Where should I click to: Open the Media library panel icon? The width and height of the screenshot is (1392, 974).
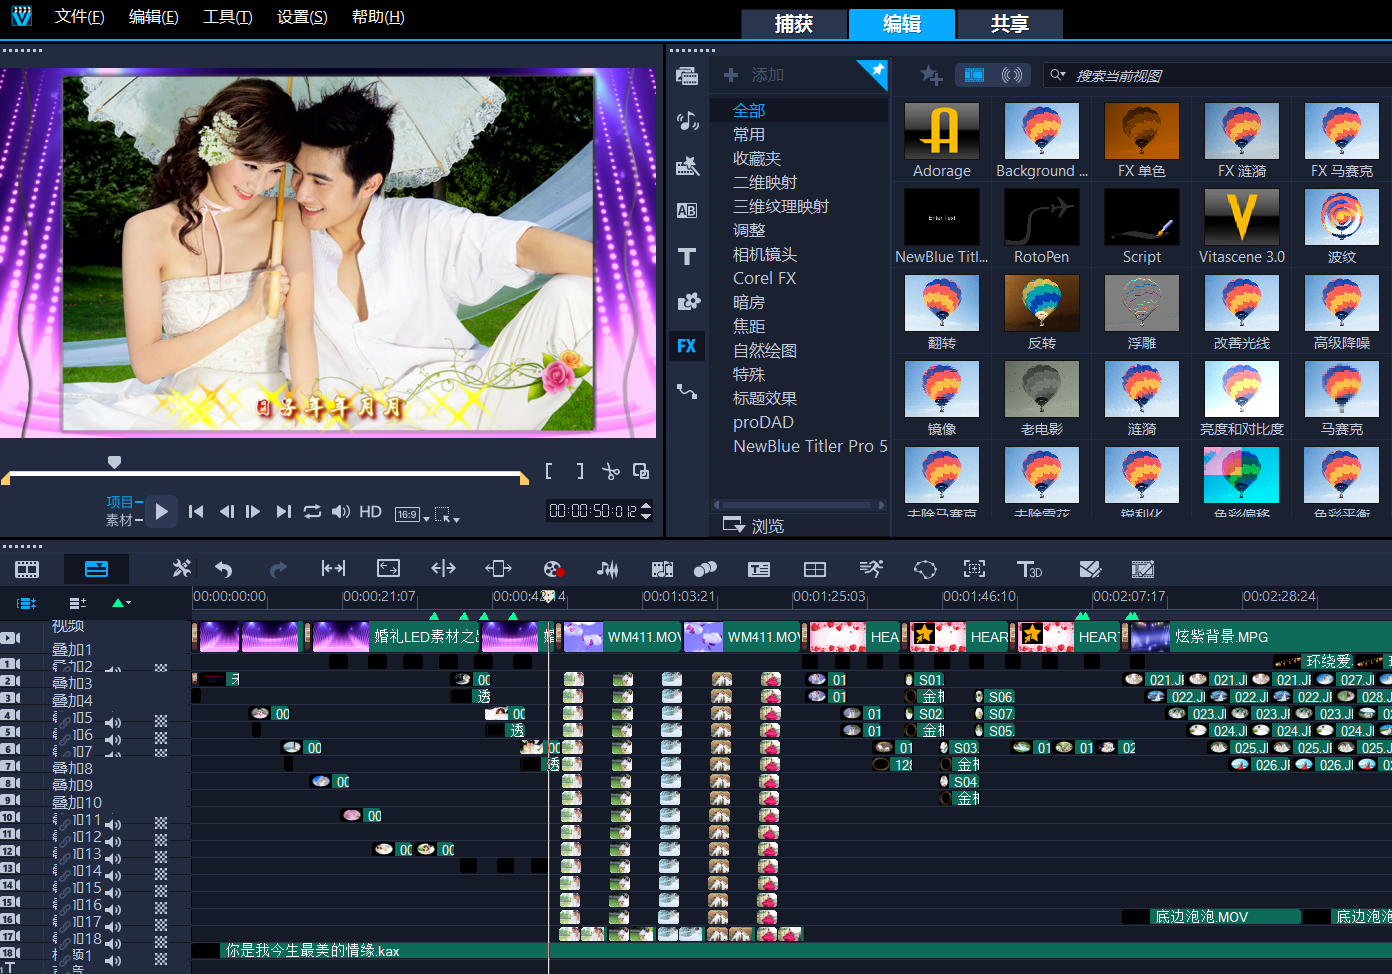tap(687, 75)
